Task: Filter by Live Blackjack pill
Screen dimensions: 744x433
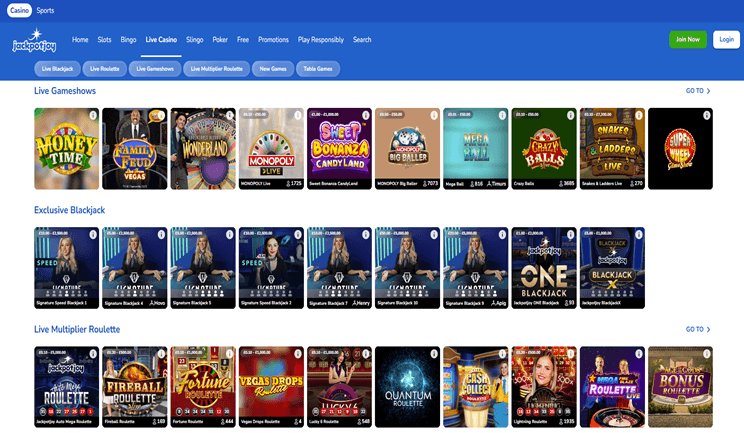Action: (x=57, y=69)
